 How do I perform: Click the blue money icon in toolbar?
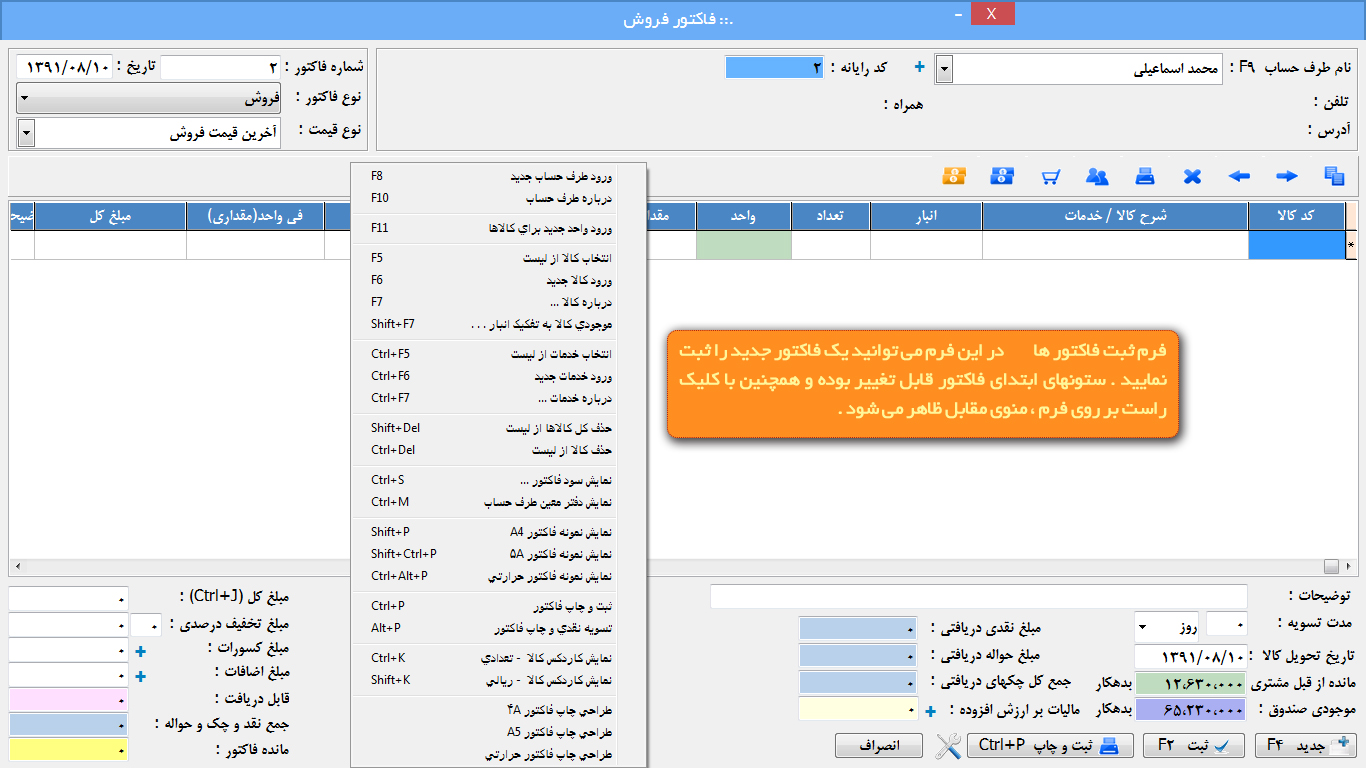[x=1002, y=176]
